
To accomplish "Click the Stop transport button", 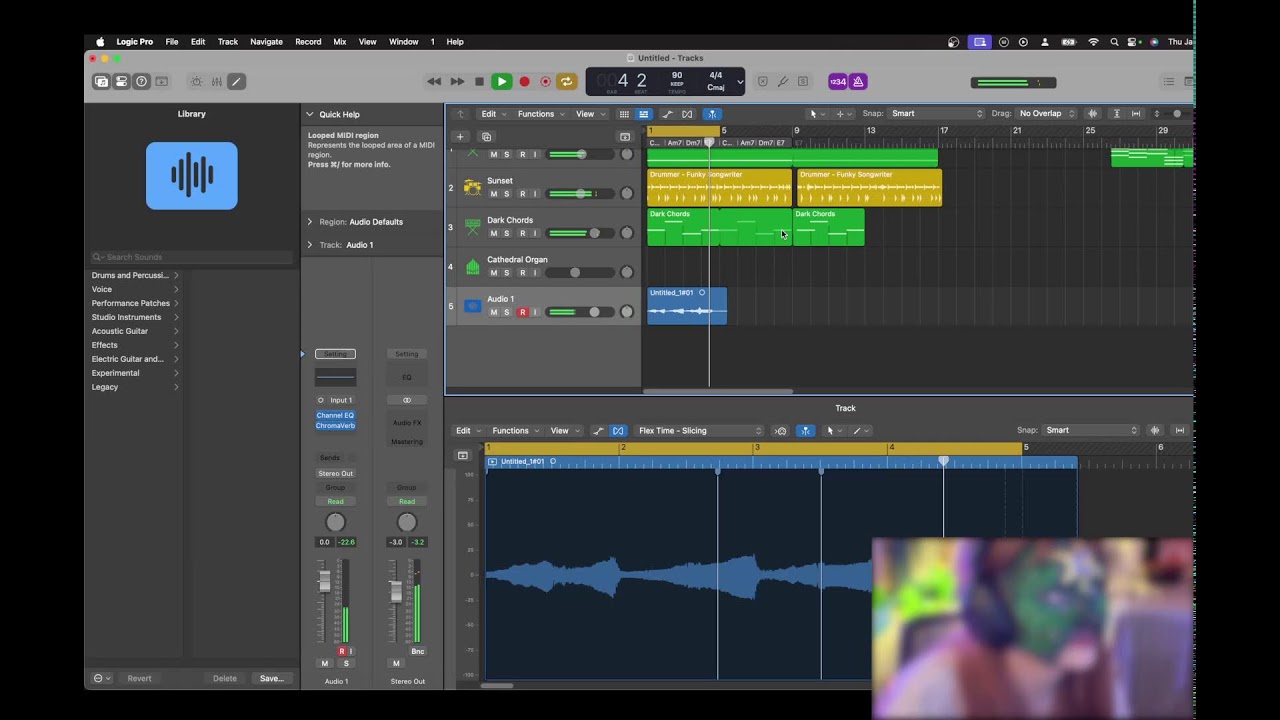I will [x=479, y=82].
